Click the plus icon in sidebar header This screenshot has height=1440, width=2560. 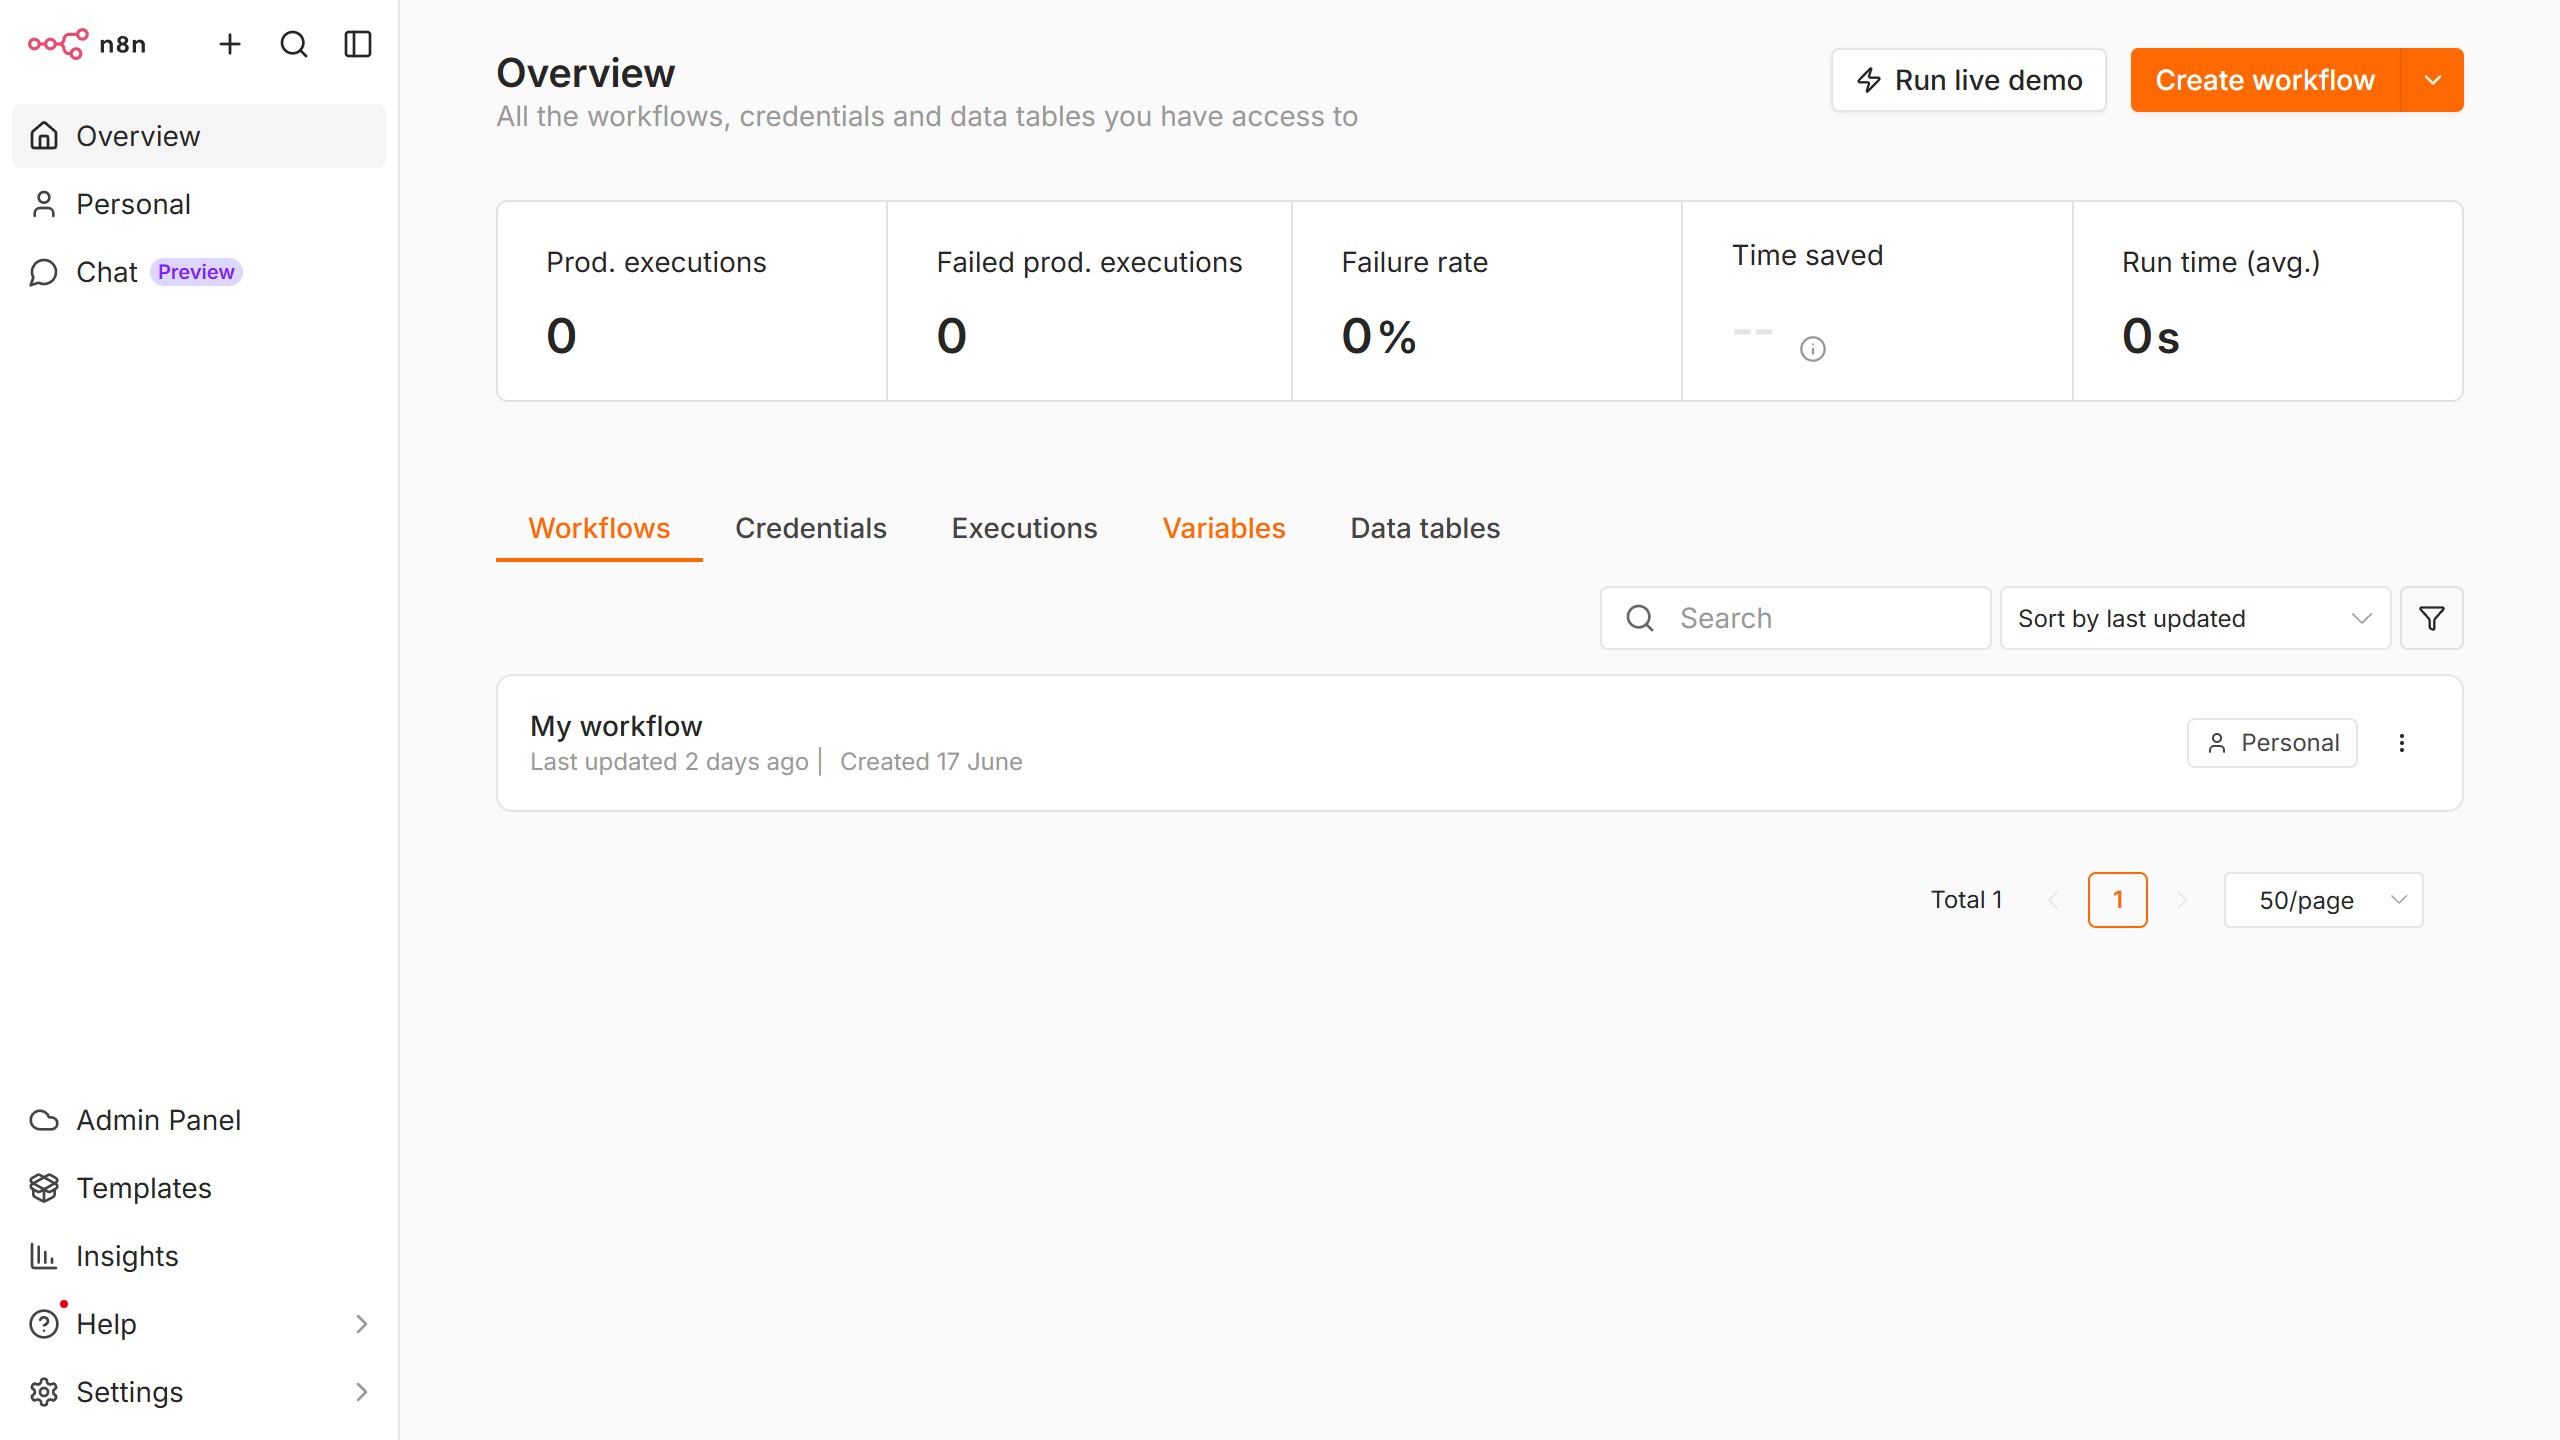pos(230,44)
